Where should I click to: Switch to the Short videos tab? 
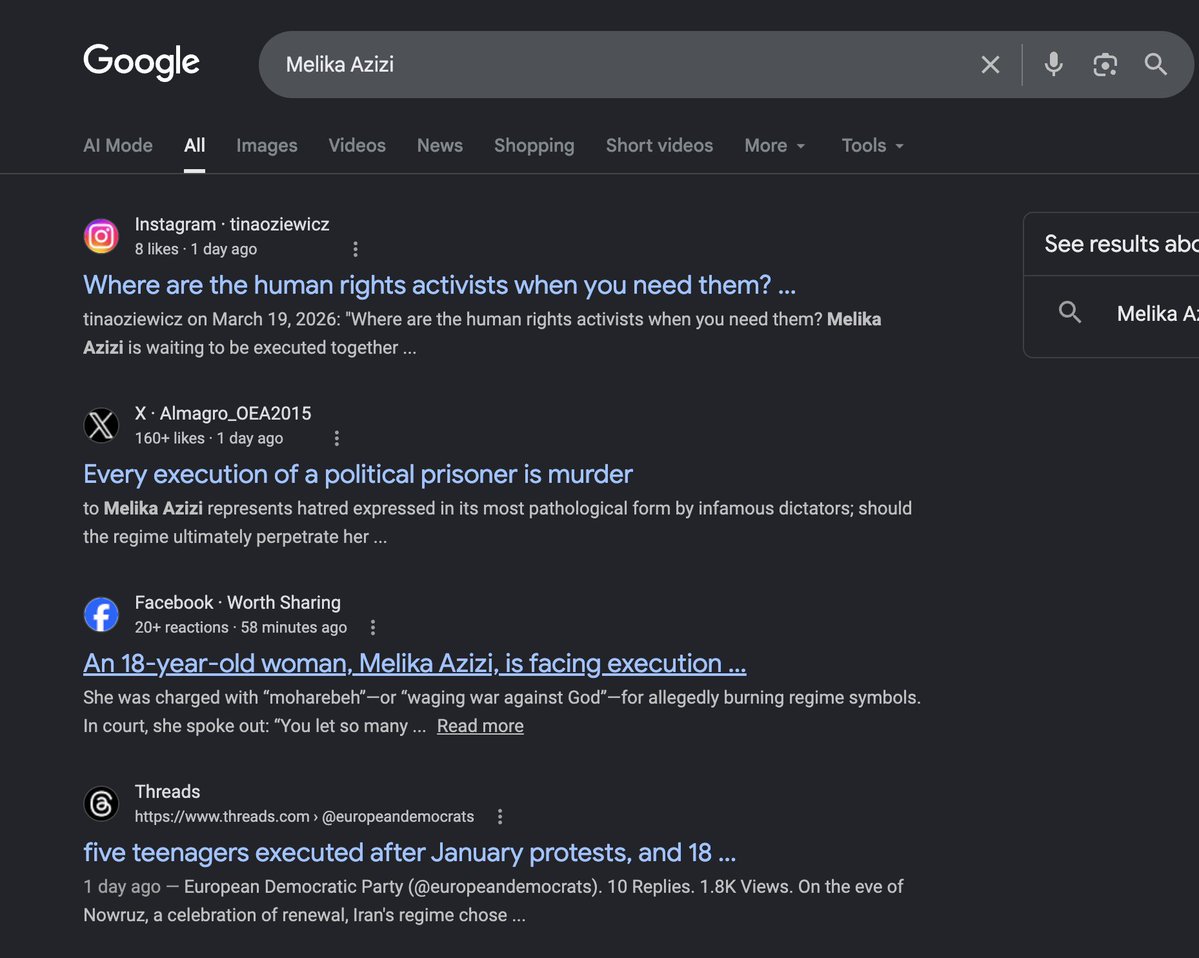tap(659, 145)
